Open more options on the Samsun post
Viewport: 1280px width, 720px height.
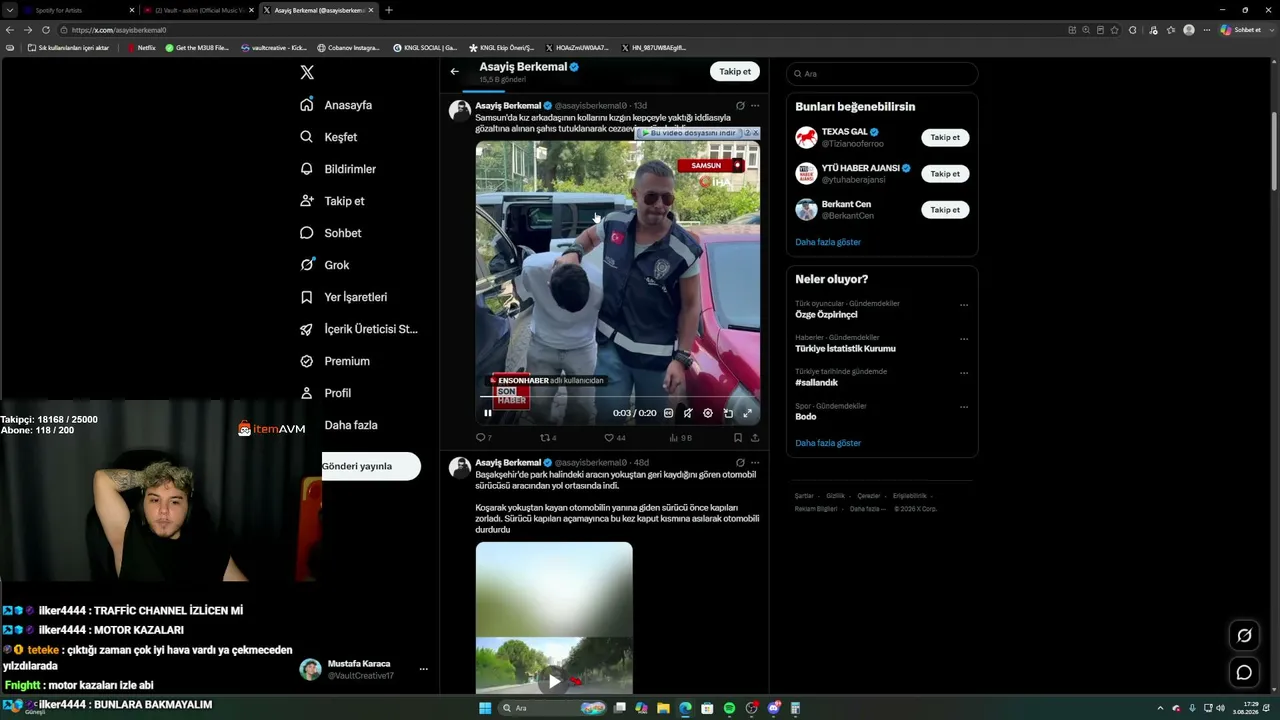(755, 105)
